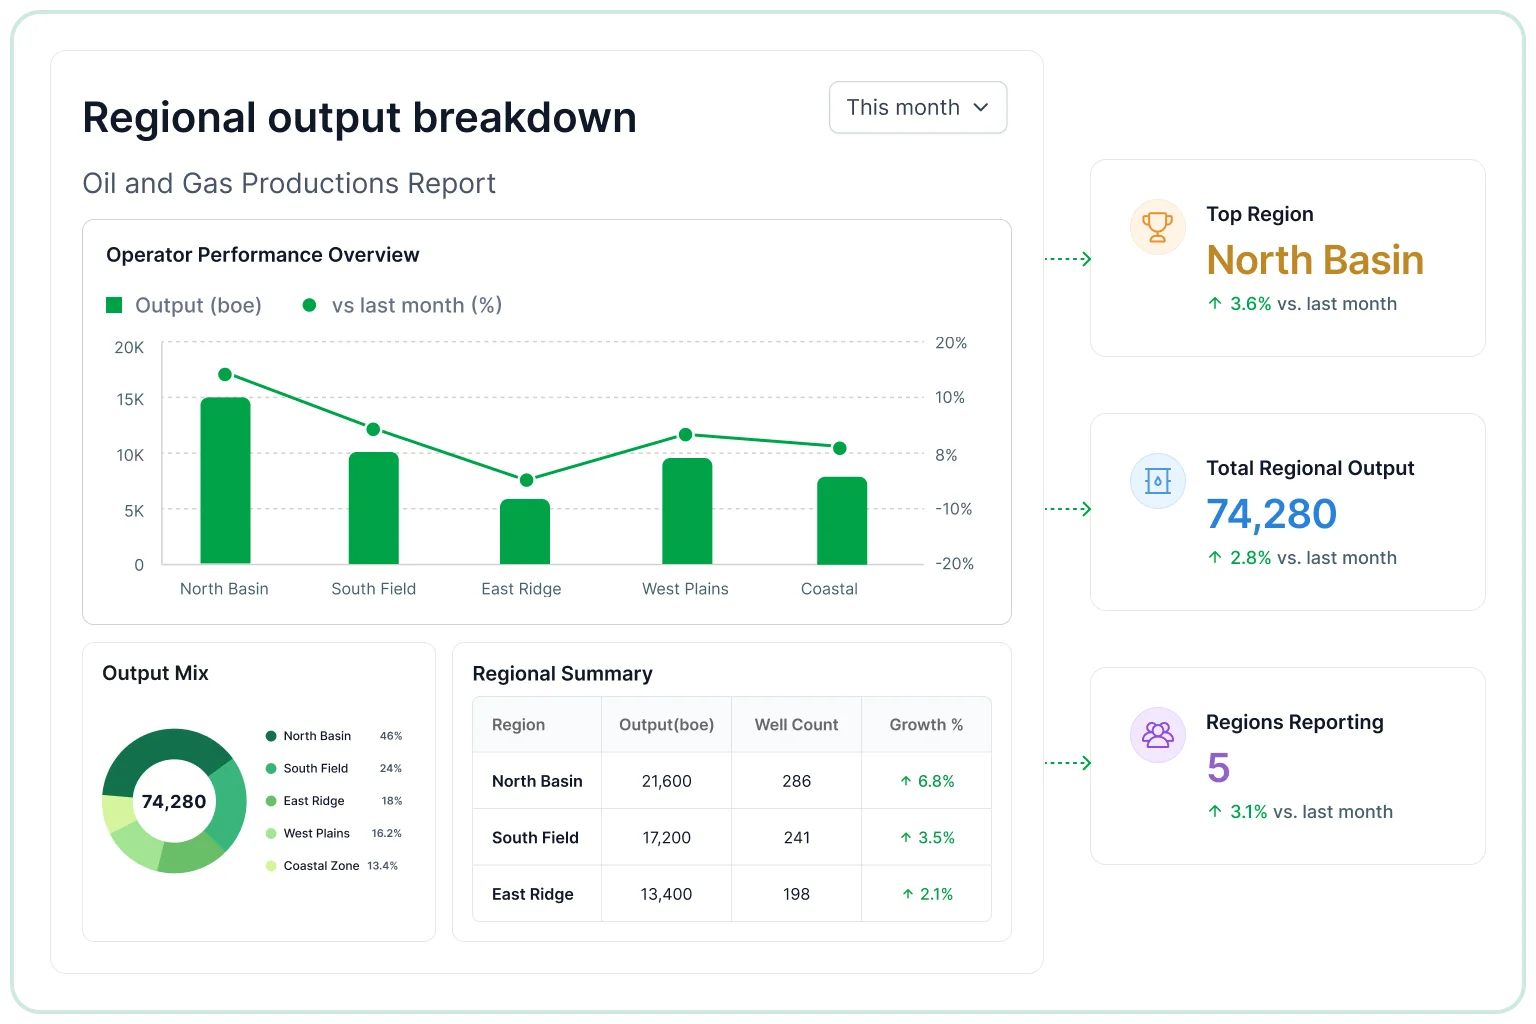
Task: Click the 21,600 output cell
Action: (666, 781)
